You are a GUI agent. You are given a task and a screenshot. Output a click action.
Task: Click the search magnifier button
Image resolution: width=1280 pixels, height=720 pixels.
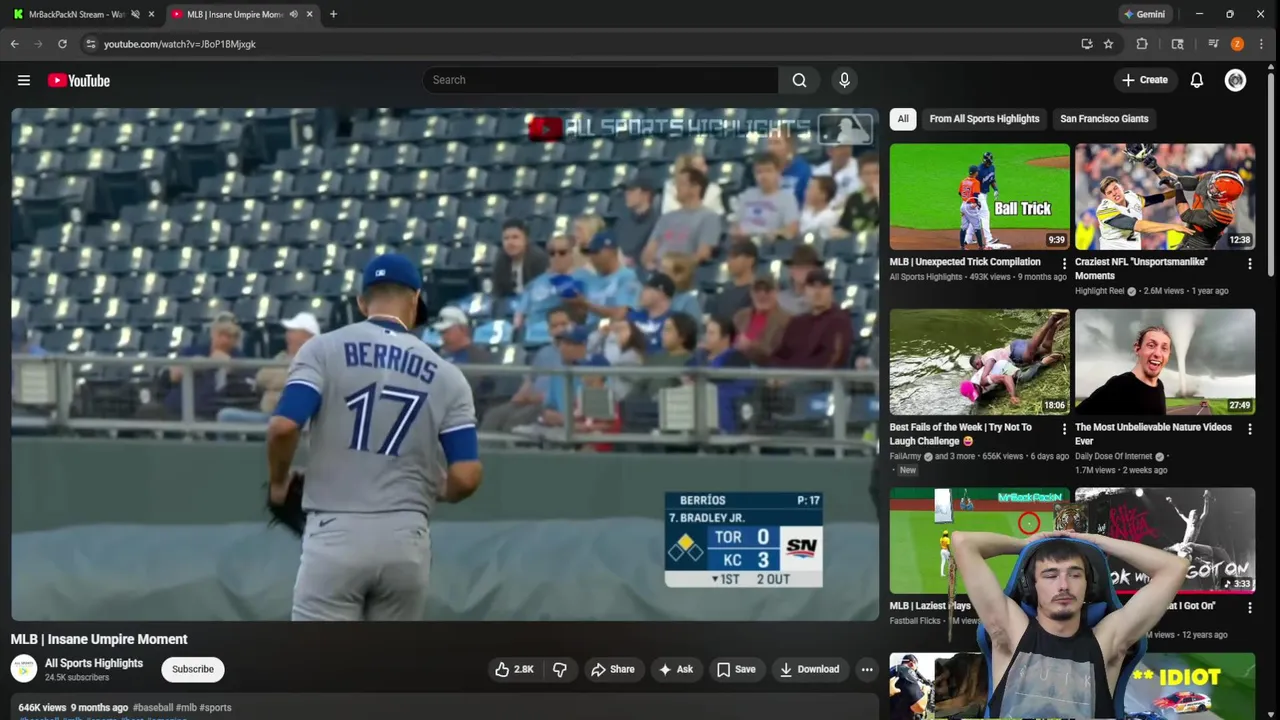[x=799, y=80]
